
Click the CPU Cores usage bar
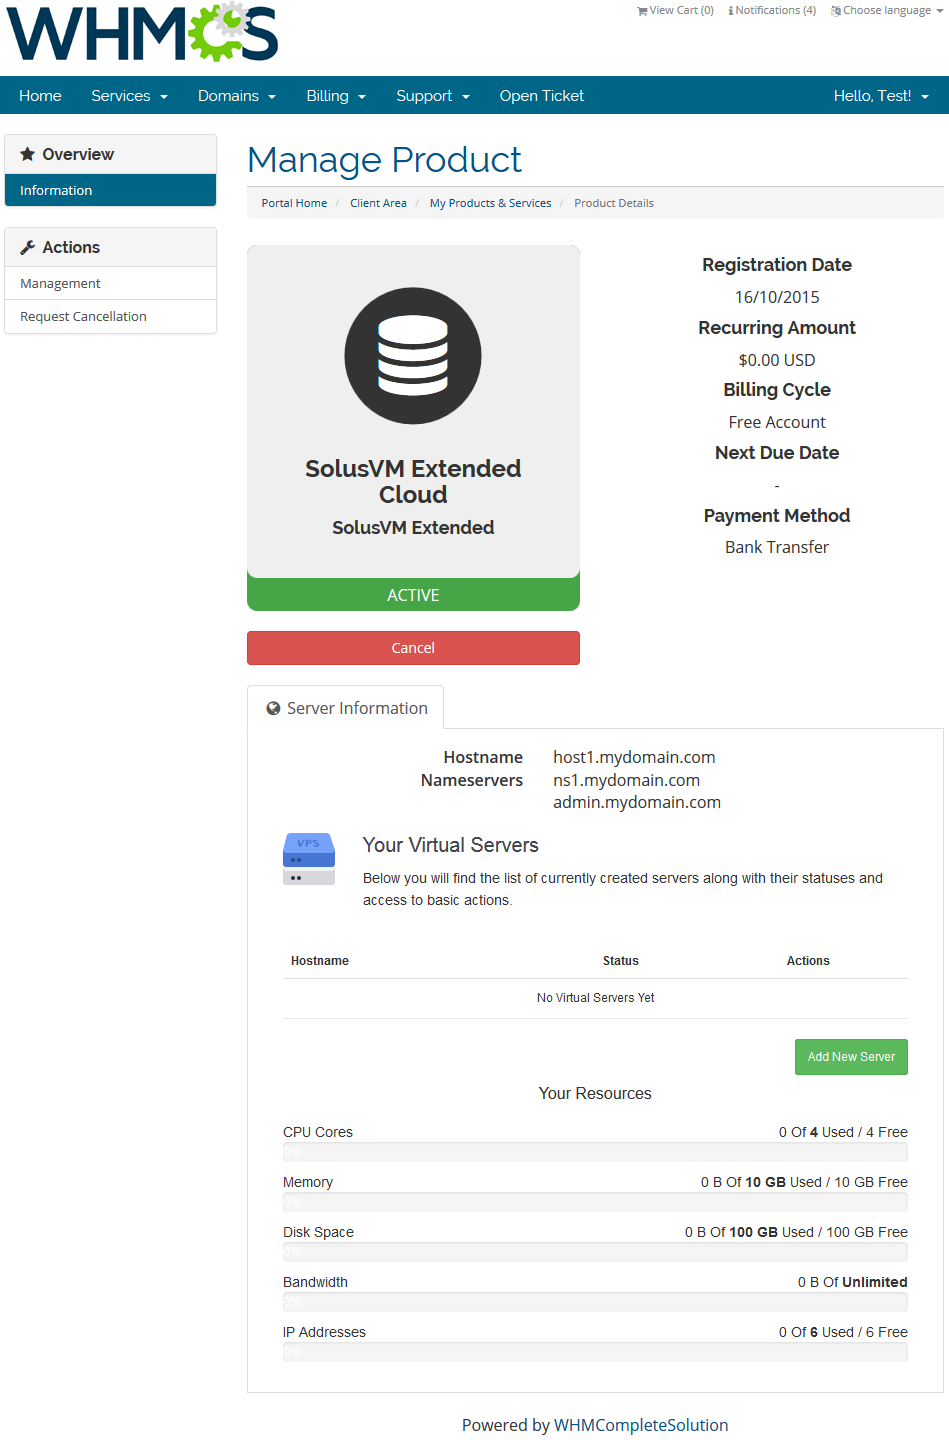pos(595,1152)
